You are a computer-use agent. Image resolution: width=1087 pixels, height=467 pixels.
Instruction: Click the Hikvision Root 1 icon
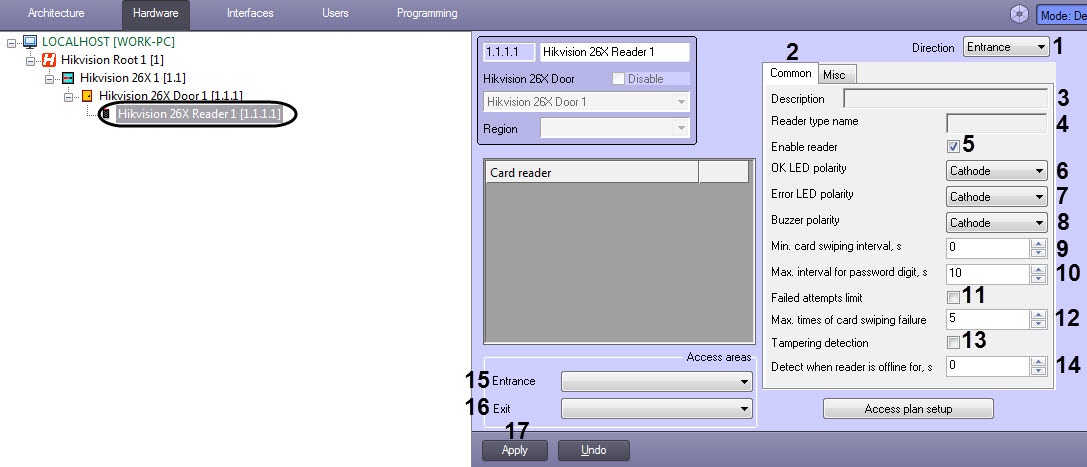pos(49,60)
